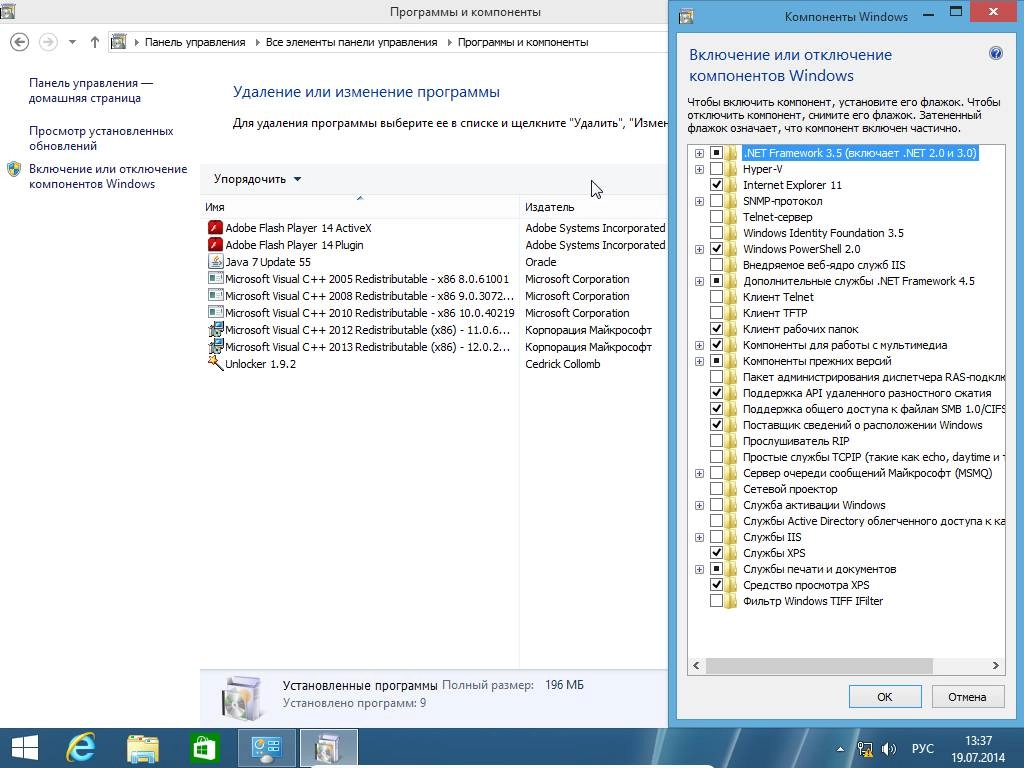Click the volume speaker tray icon
Viewport: 1024px width, 768px height.
tap(889, 749)
